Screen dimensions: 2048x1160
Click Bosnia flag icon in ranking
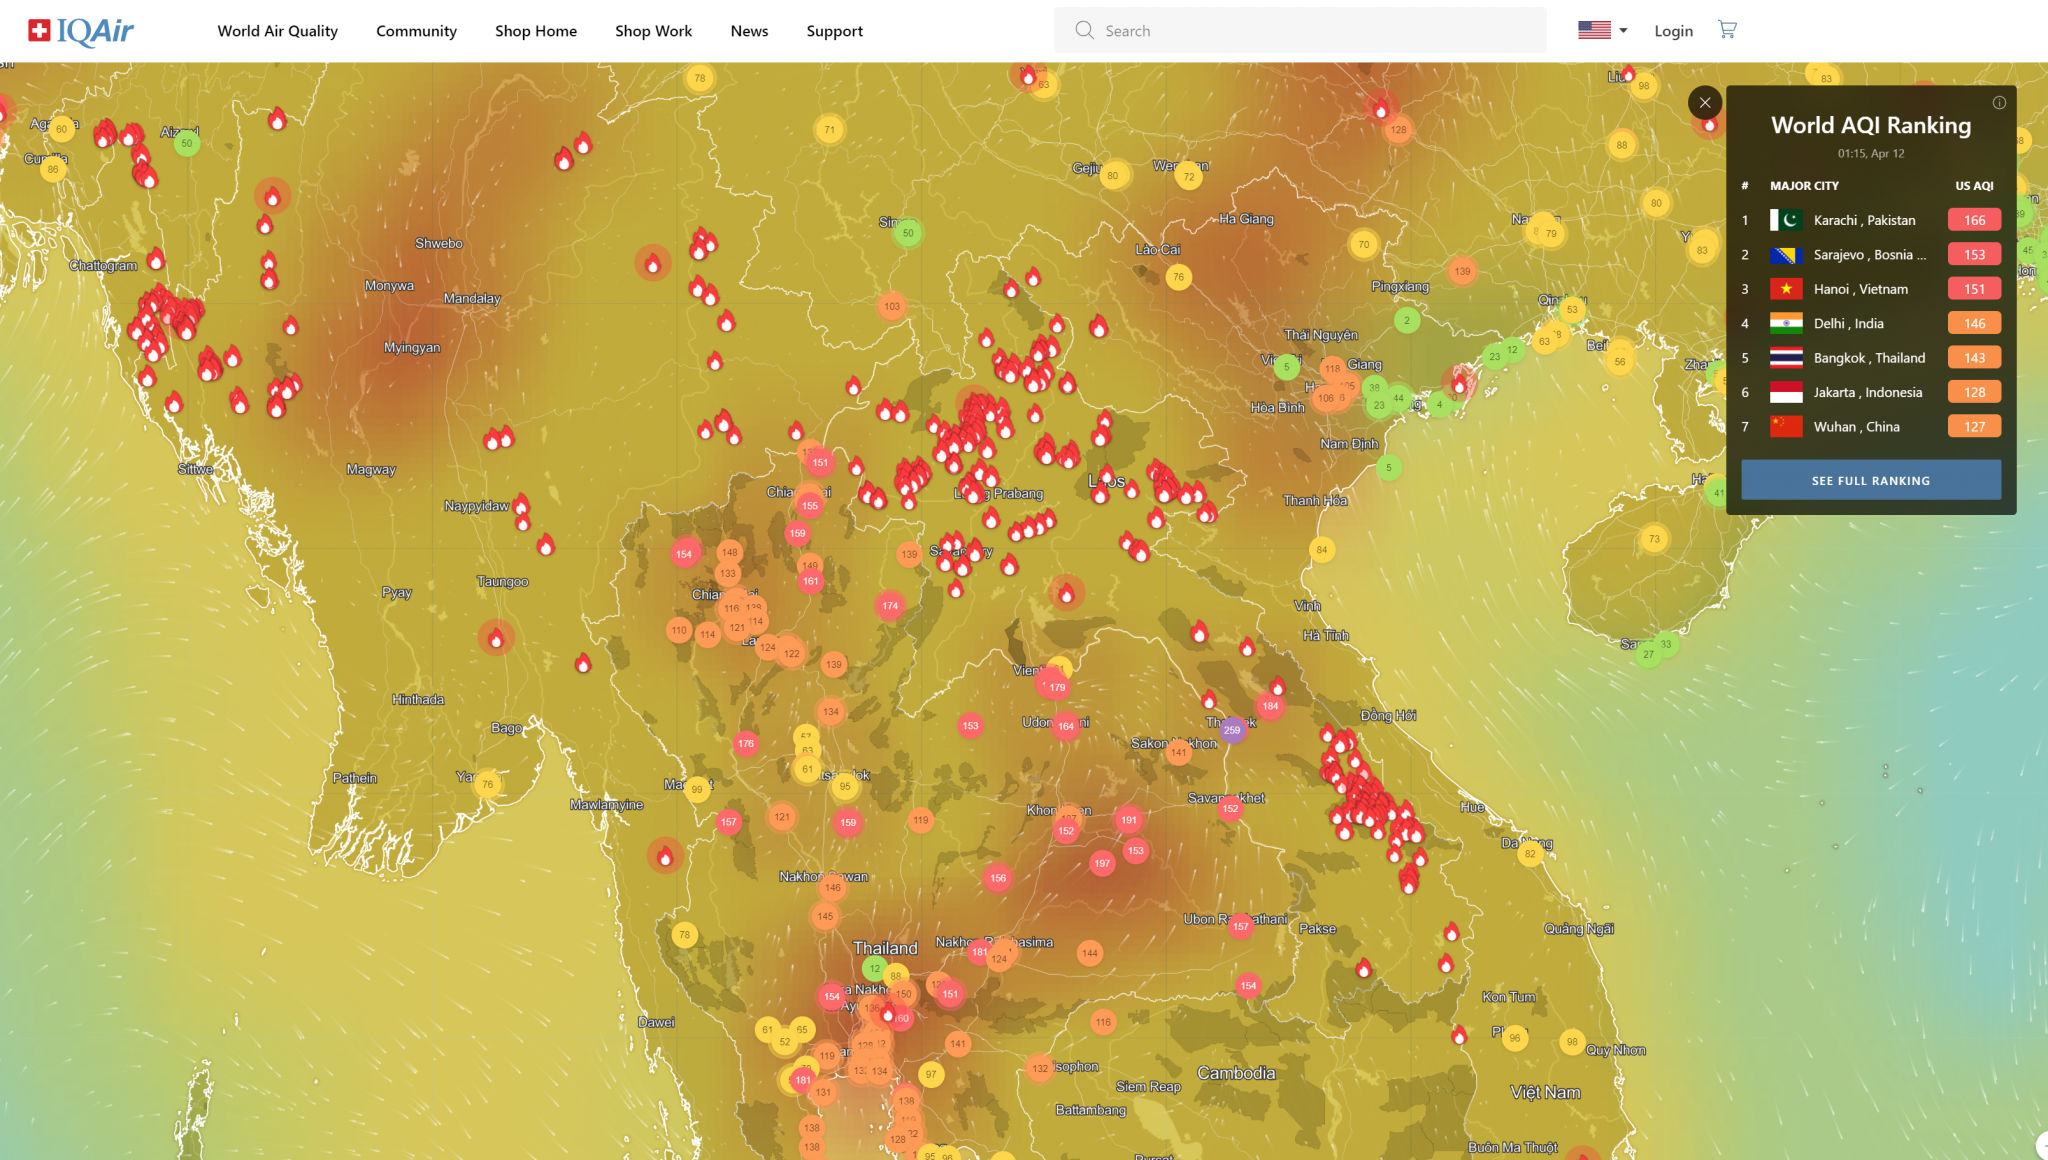click(1786, 255)
